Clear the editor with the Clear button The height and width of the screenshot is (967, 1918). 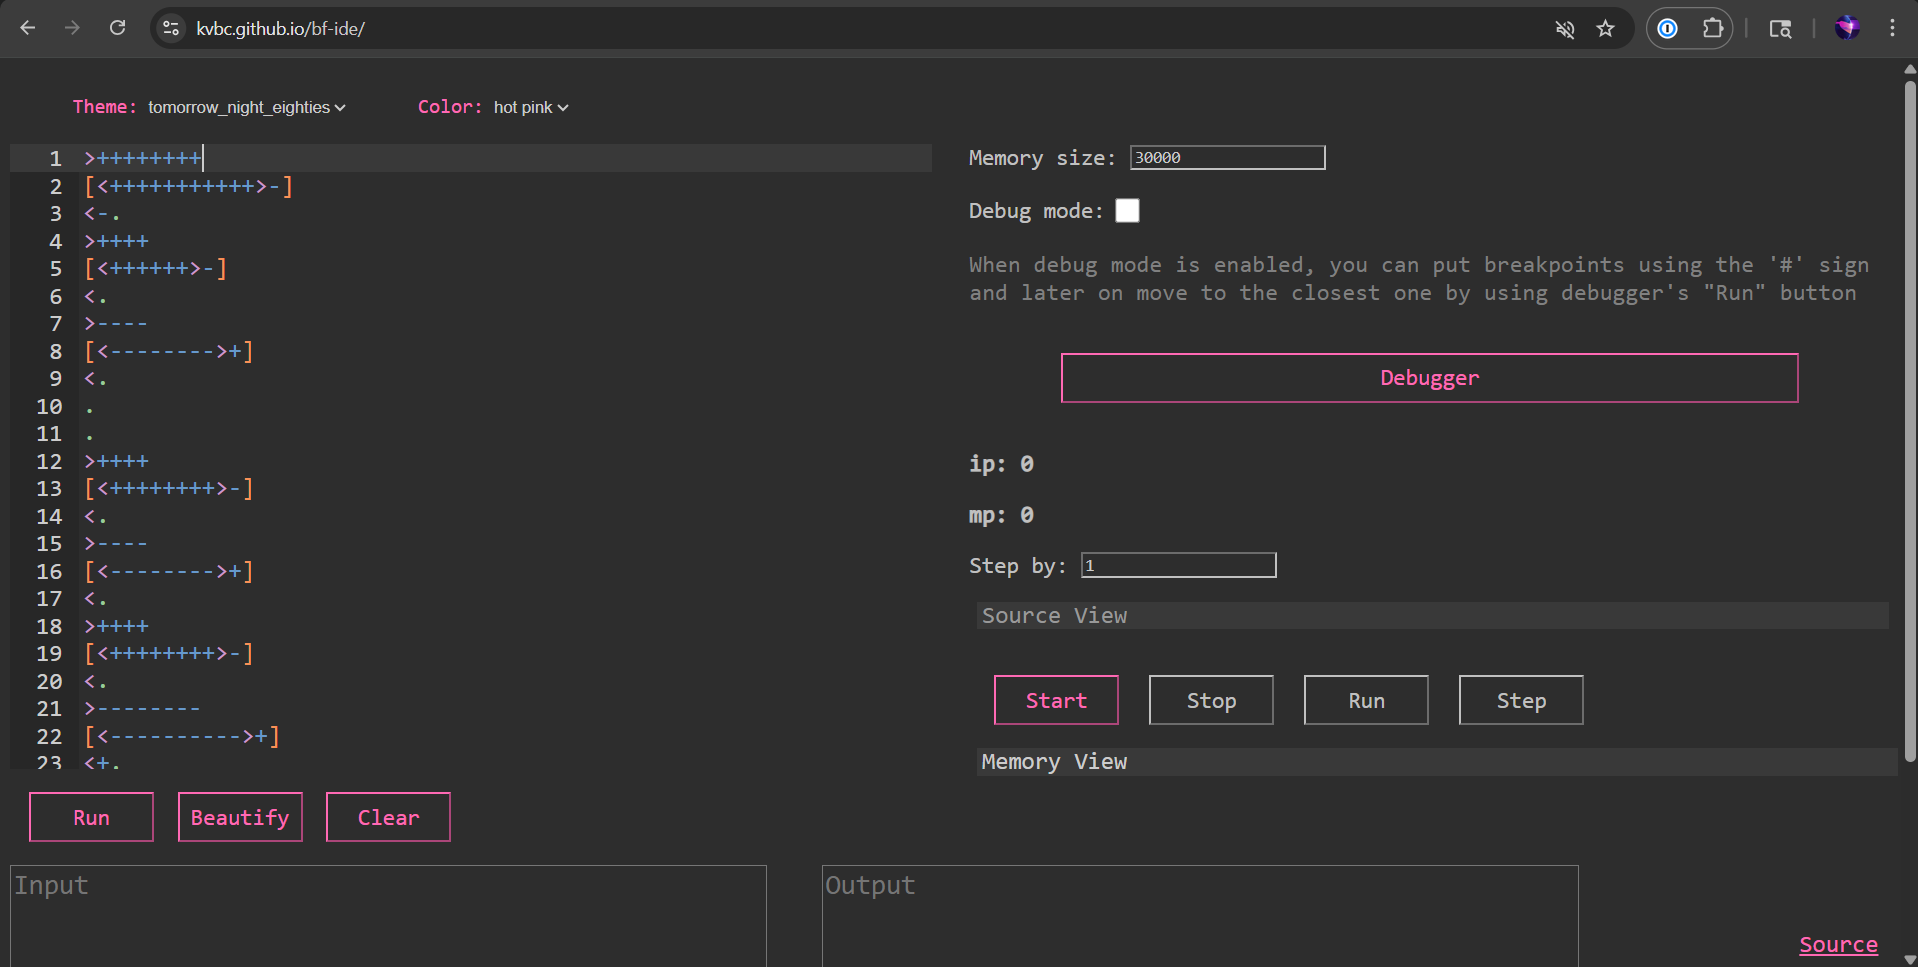point(388,817)
